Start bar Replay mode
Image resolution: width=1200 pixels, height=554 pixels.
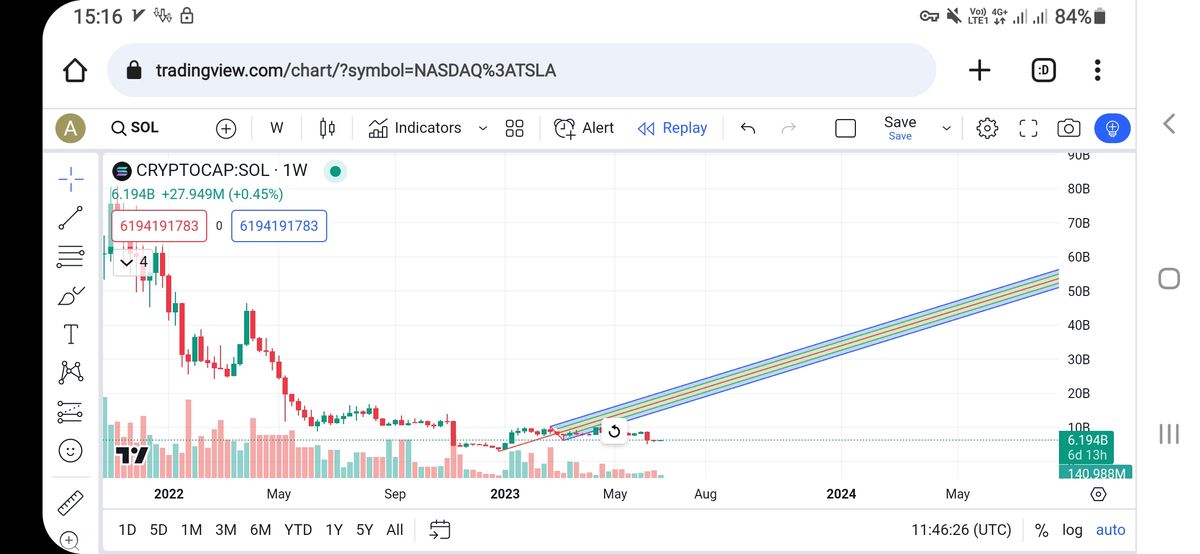click(673, 128)
